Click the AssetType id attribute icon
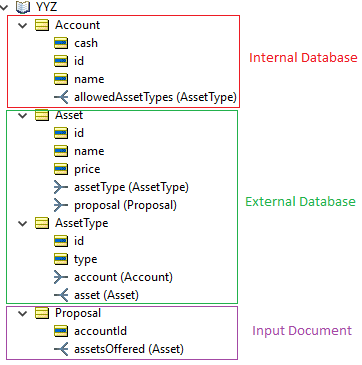Viewport: 362px width, 365px height. coord(61,241)
